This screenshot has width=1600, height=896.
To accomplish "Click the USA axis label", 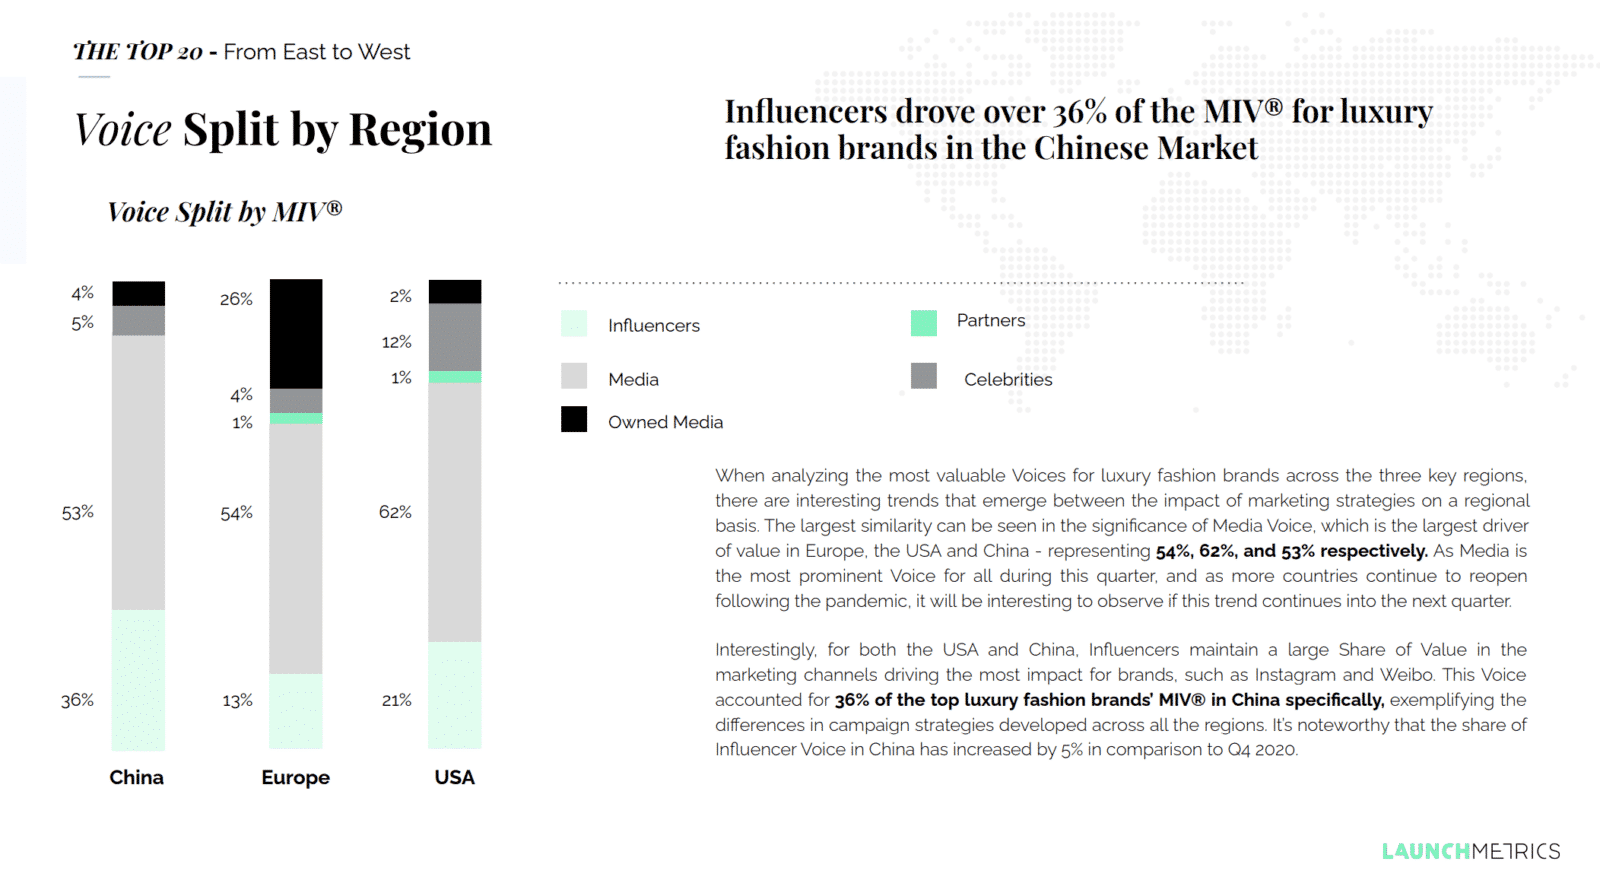I will coord(455,777).
